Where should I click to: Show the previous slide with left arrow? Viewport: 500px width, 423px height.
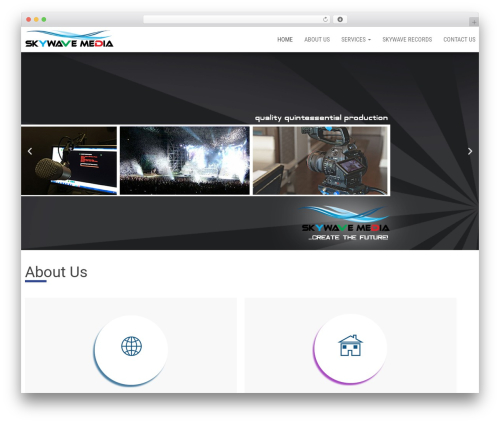[30, 151]
